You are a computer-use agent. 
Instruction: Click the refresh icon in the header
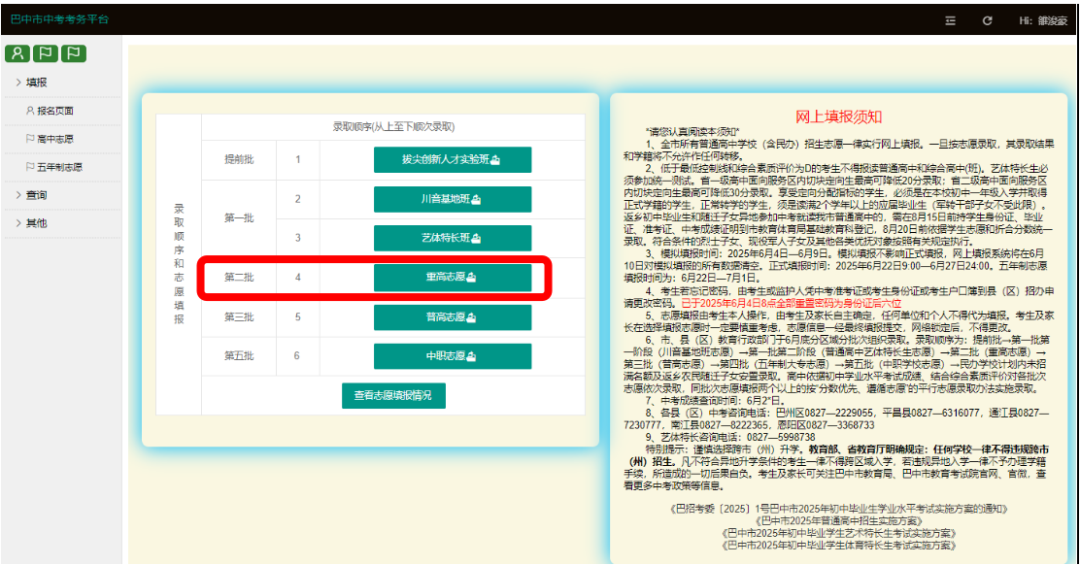pyautogui.click(x=987, y=20)
